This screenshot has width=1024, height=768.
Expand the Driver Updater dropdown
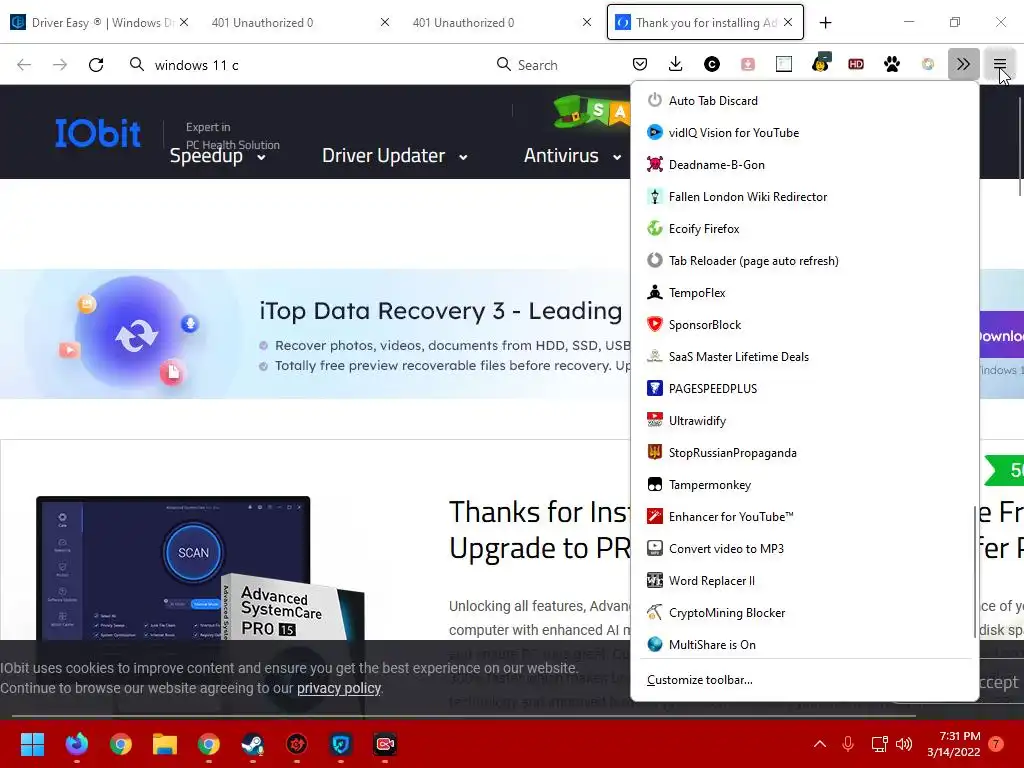click(x=394, y=156)
